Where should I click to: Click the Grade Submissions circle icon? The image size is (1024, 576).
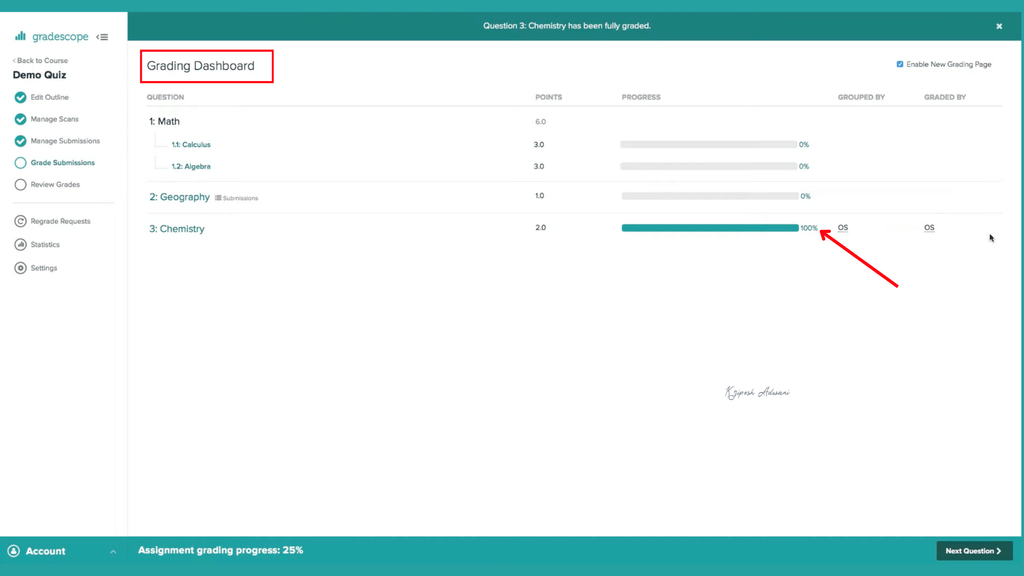coord(20,163)
